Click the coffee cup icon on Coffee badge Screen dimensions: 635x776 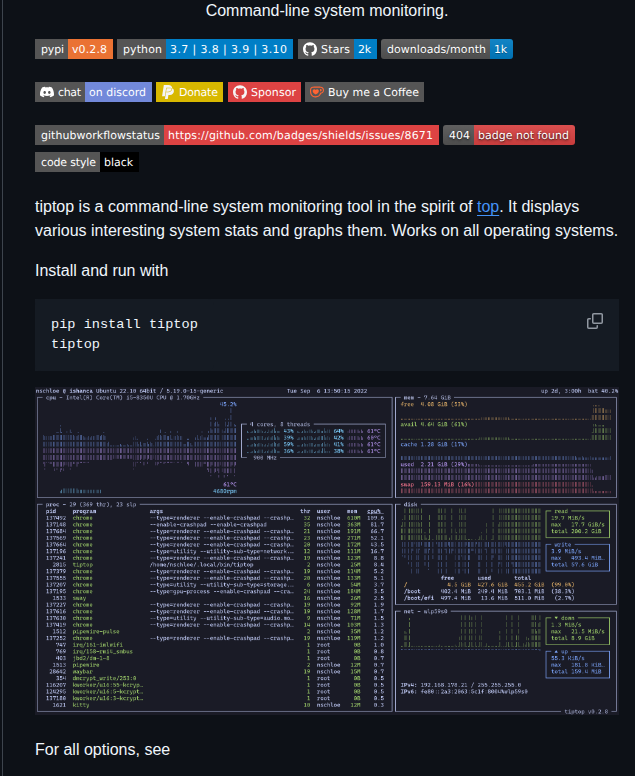pos(317,92)
